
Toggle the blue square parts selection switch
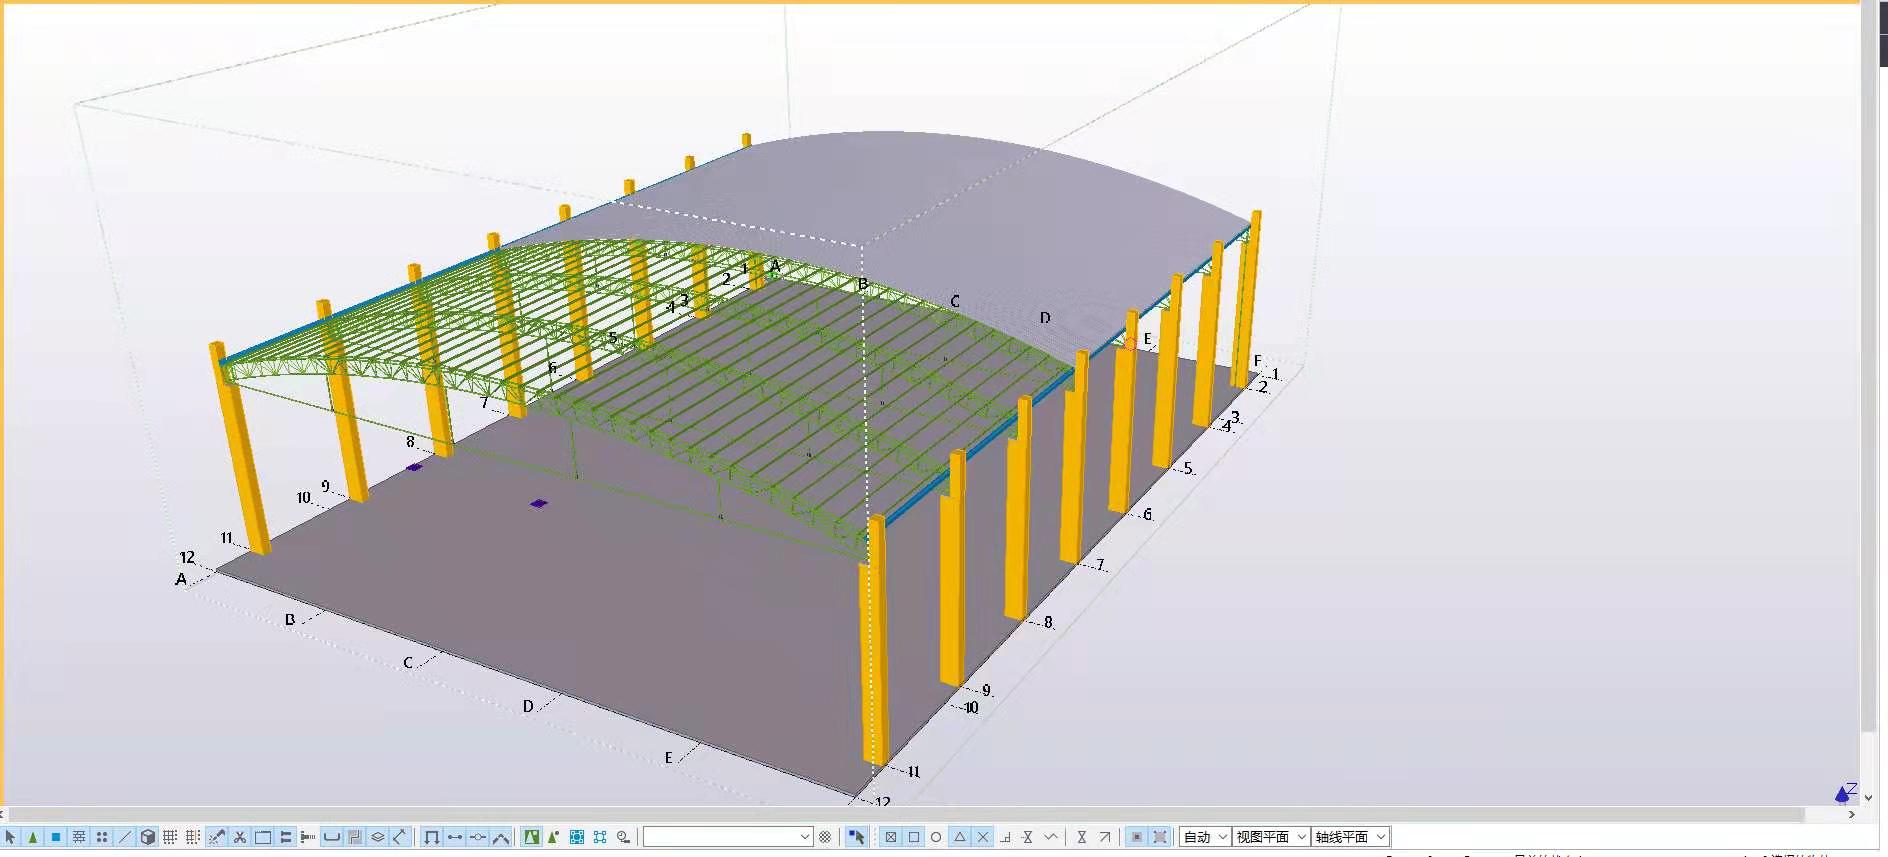pyautogui.click(x=56, y=837)
